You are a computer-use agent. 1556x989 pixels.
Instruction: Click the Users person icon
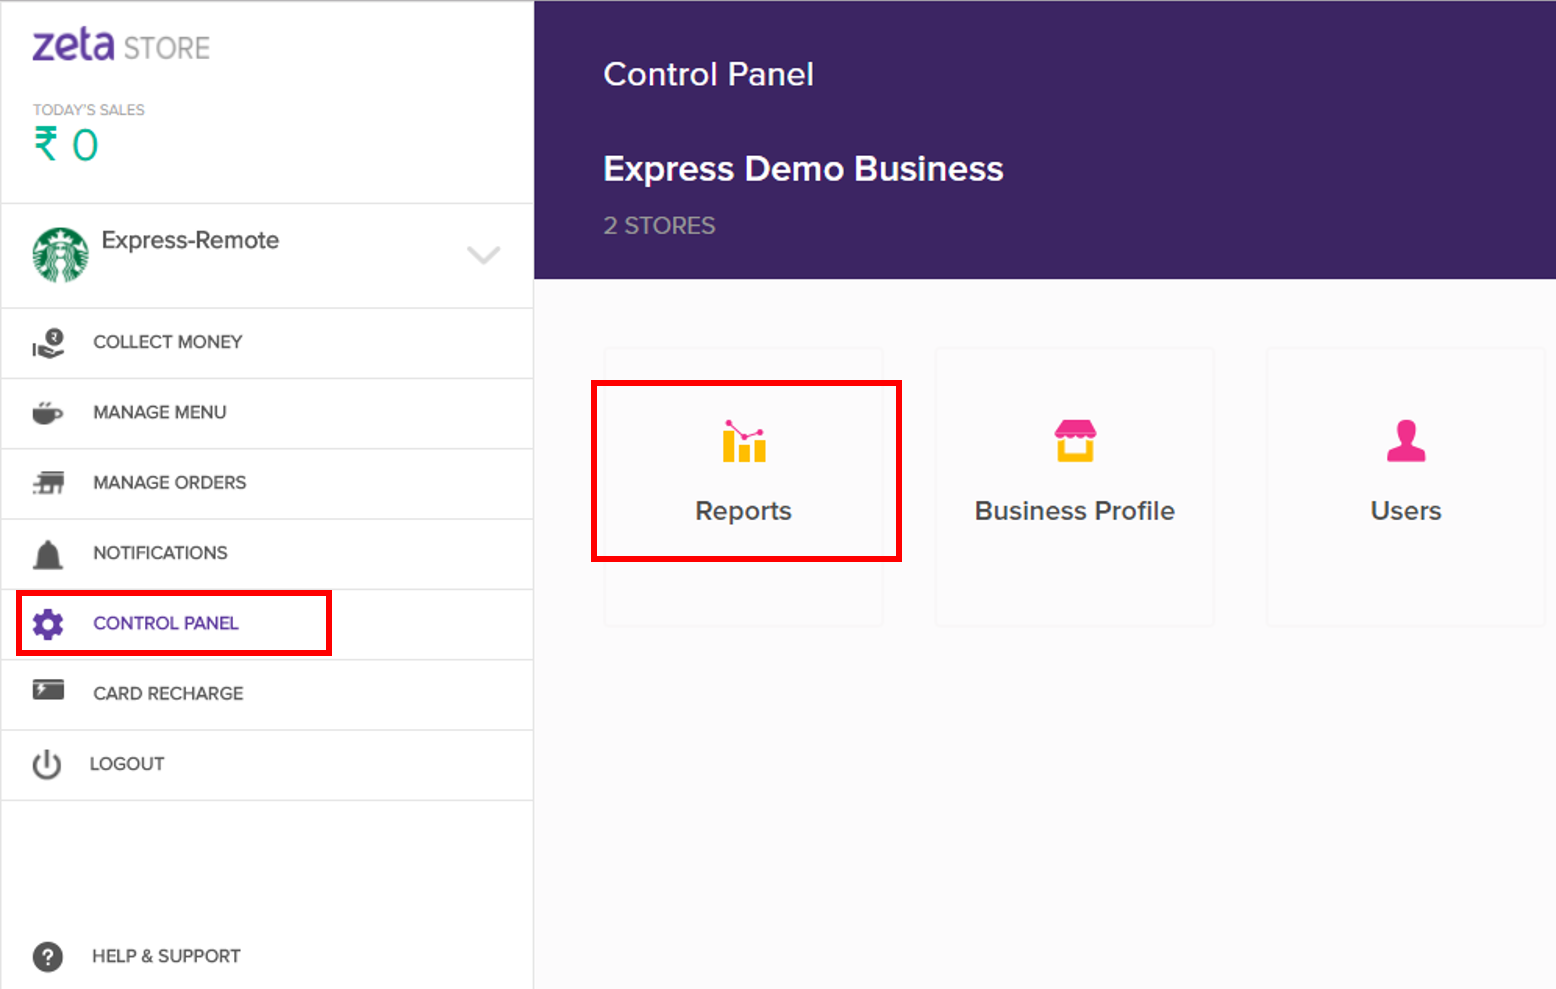(1406, 441)
